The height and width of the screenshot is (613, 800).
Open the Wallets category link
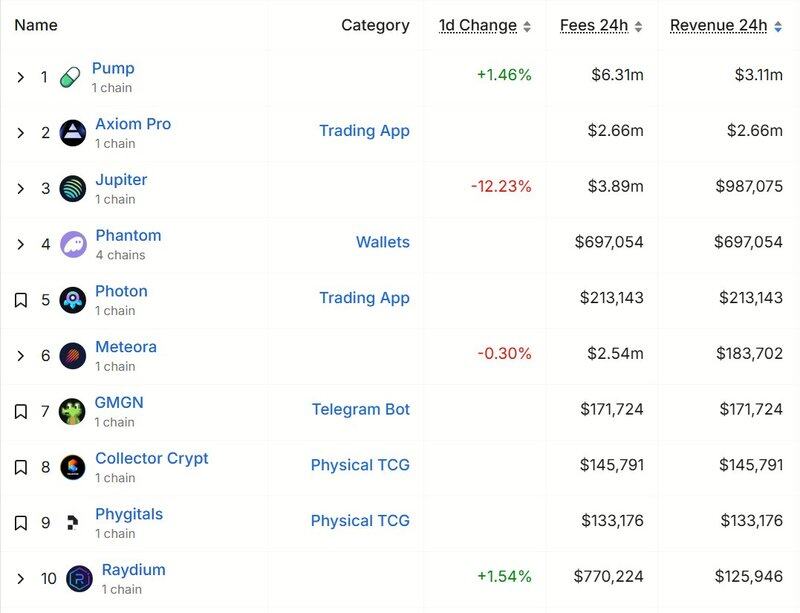[383, 242]
